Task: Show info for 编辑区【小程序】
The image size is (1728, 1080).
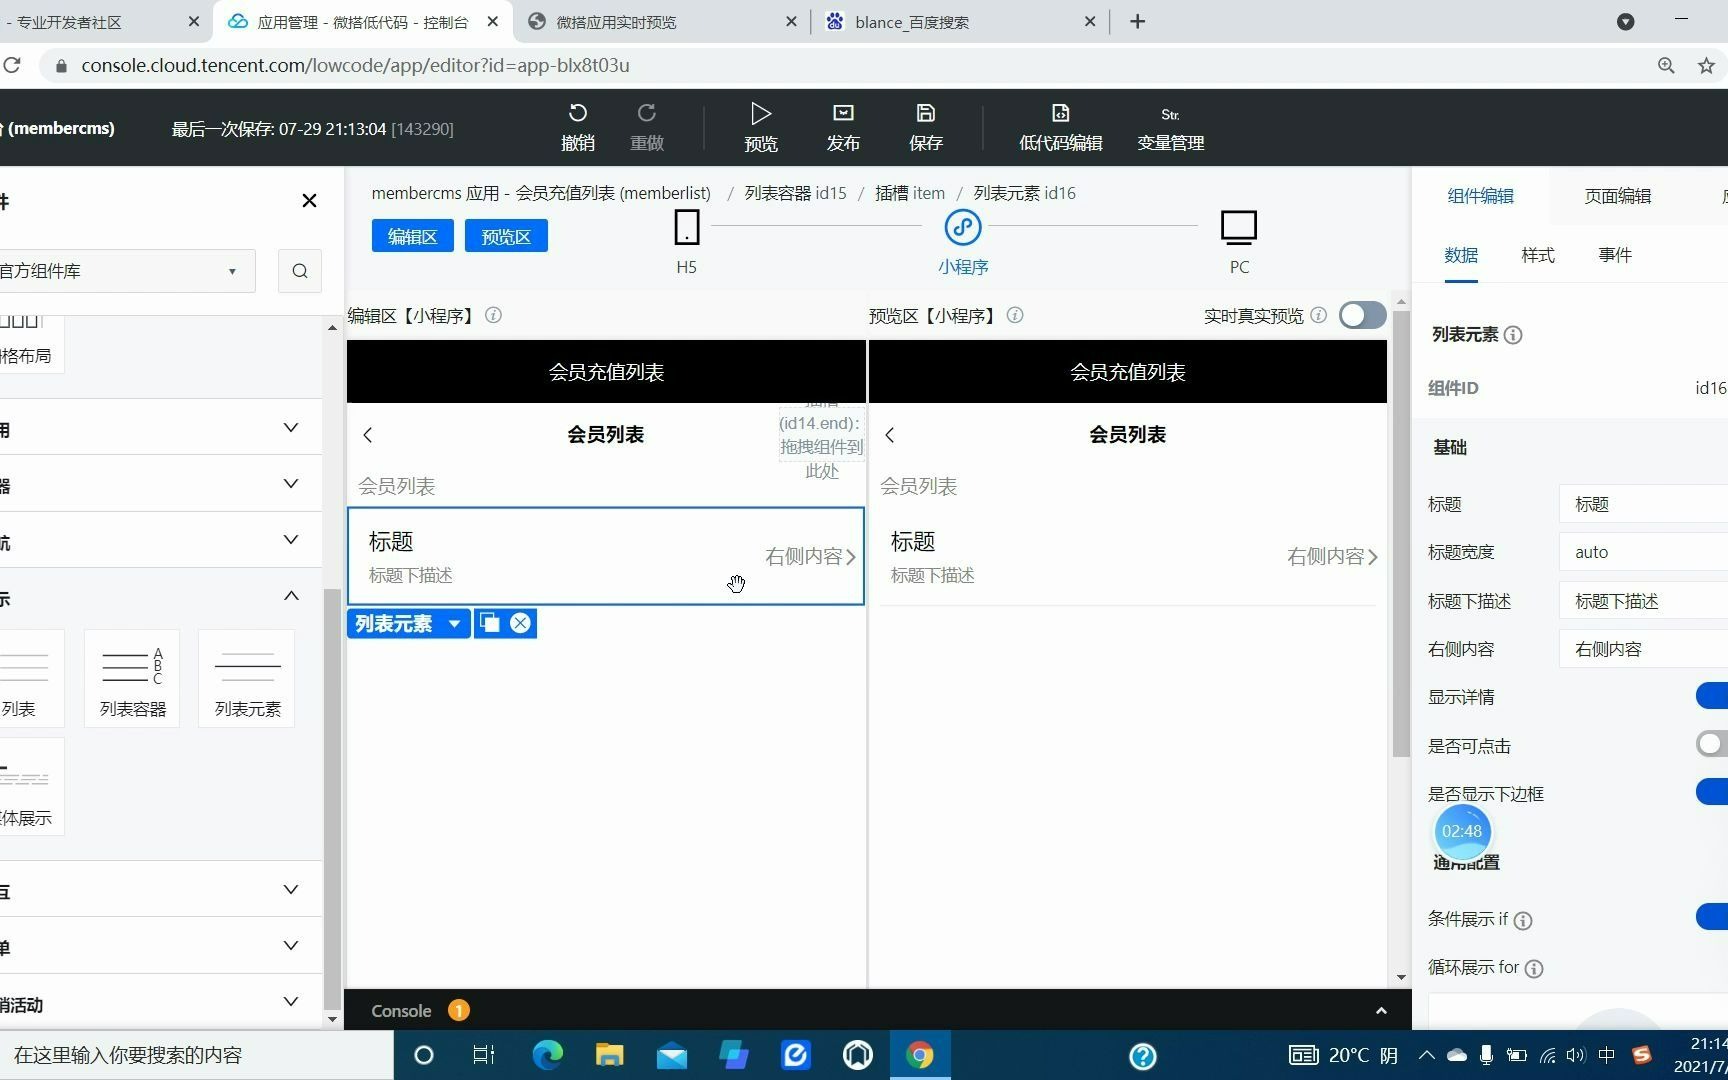Action: click(x=493, y=315)
